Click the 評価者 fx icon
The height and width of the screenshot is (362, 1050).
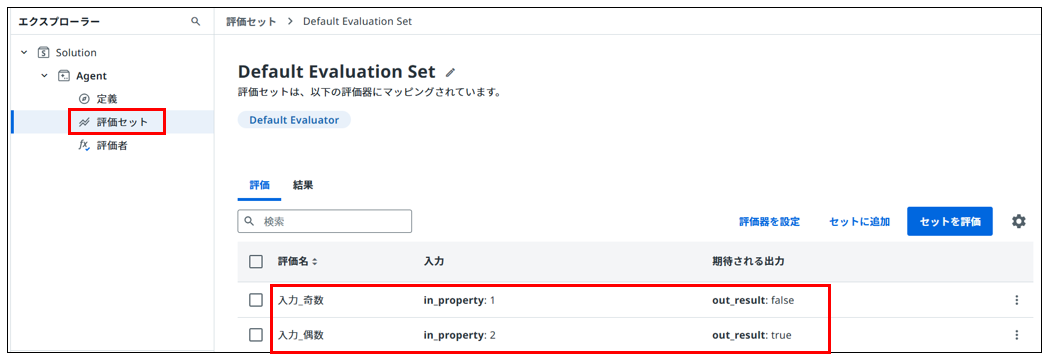point(84,145)
